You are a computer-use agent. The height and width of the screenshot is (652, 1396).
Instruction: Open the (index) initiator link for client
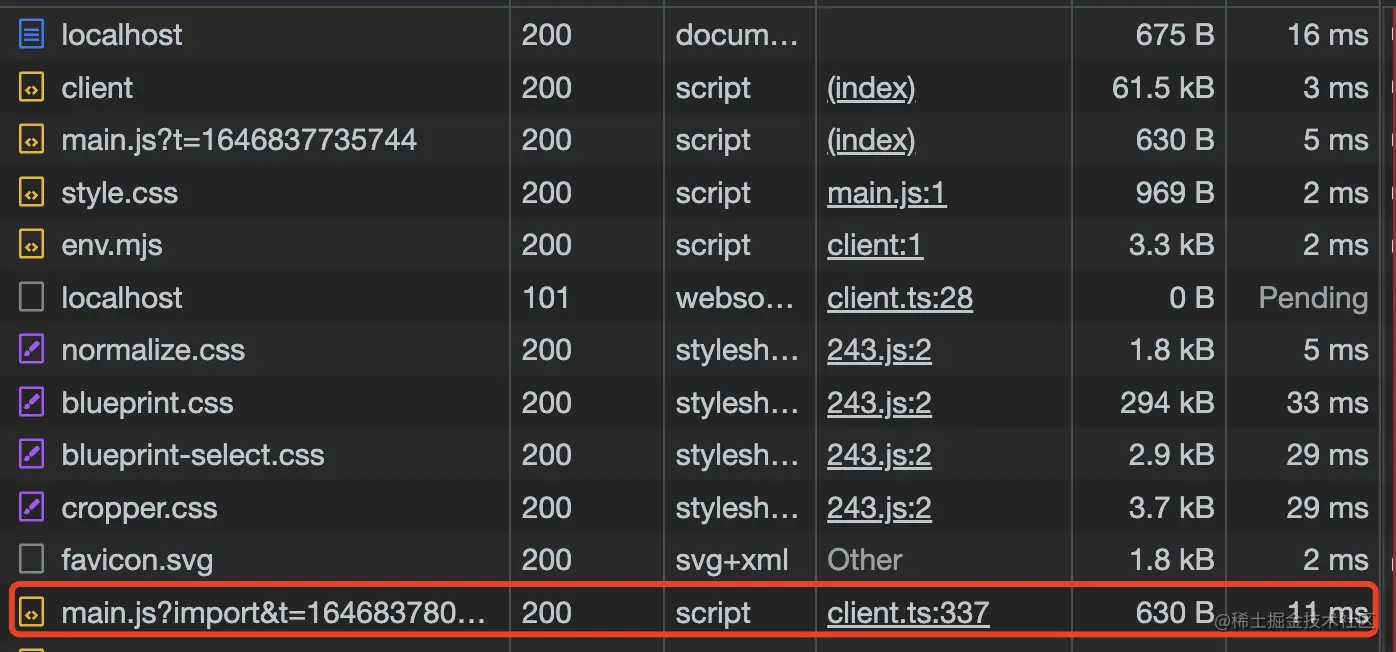click(x=871, y=88)
